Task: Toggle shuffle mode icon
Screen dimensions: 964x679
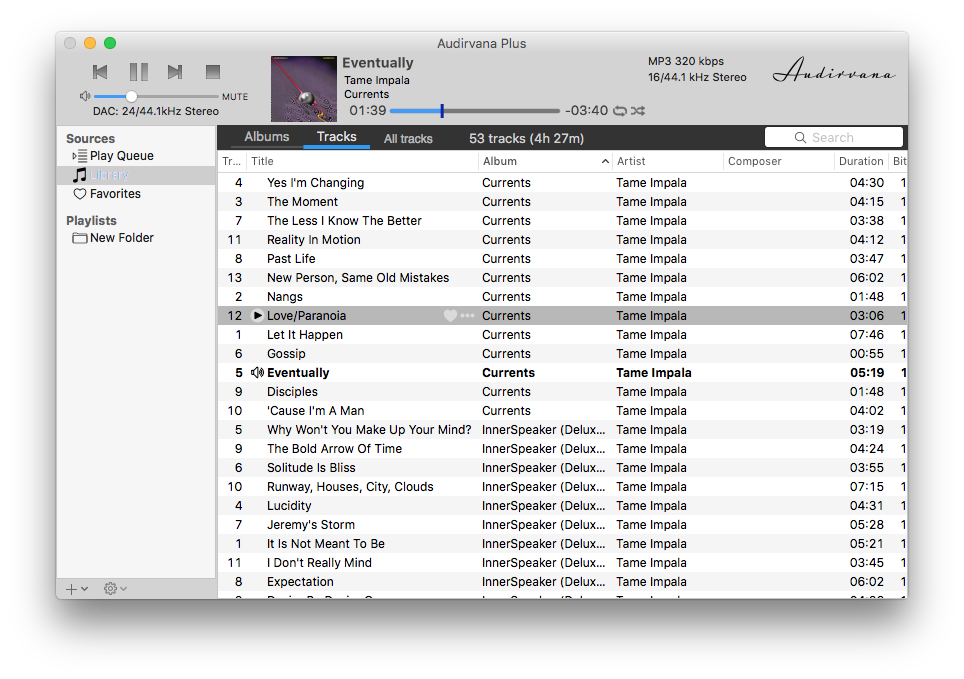Action: (x=638, y=111)
